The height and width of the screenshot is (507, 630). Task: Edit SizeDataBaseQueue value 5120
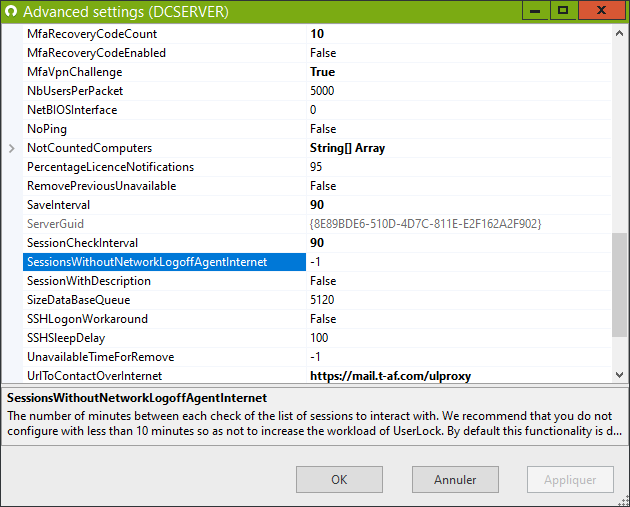[459, 300]
